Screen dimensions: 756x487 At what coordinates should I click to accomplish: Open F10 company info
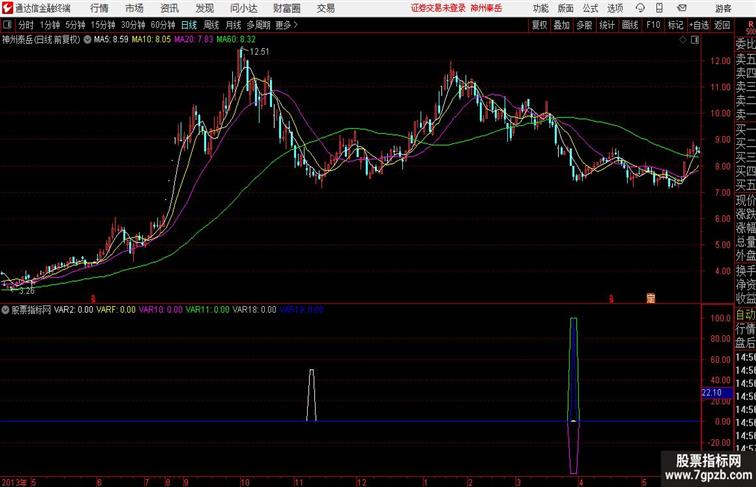(x=653, y=25)
